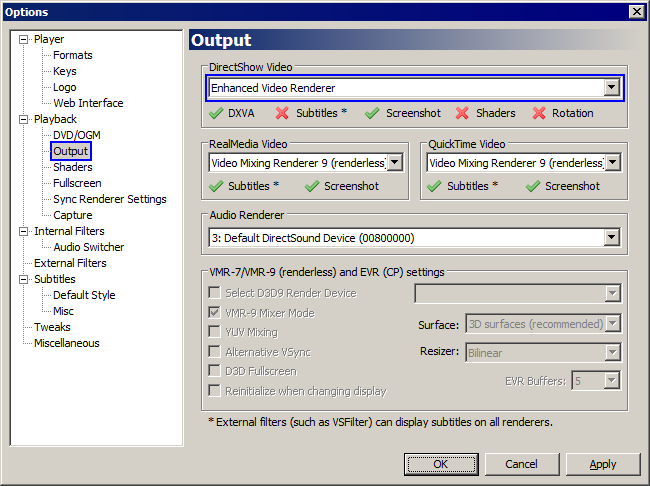Image resolution: width=650 pixels, height=486 pixels.
Task: Click QuickTime Subtitles green checkmark
Action: pos(434,186)
